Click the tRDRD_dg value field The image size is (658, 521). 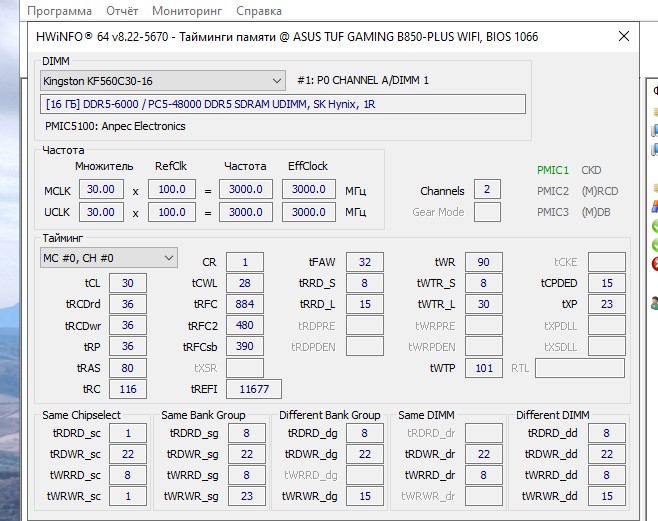pos(365,433)
